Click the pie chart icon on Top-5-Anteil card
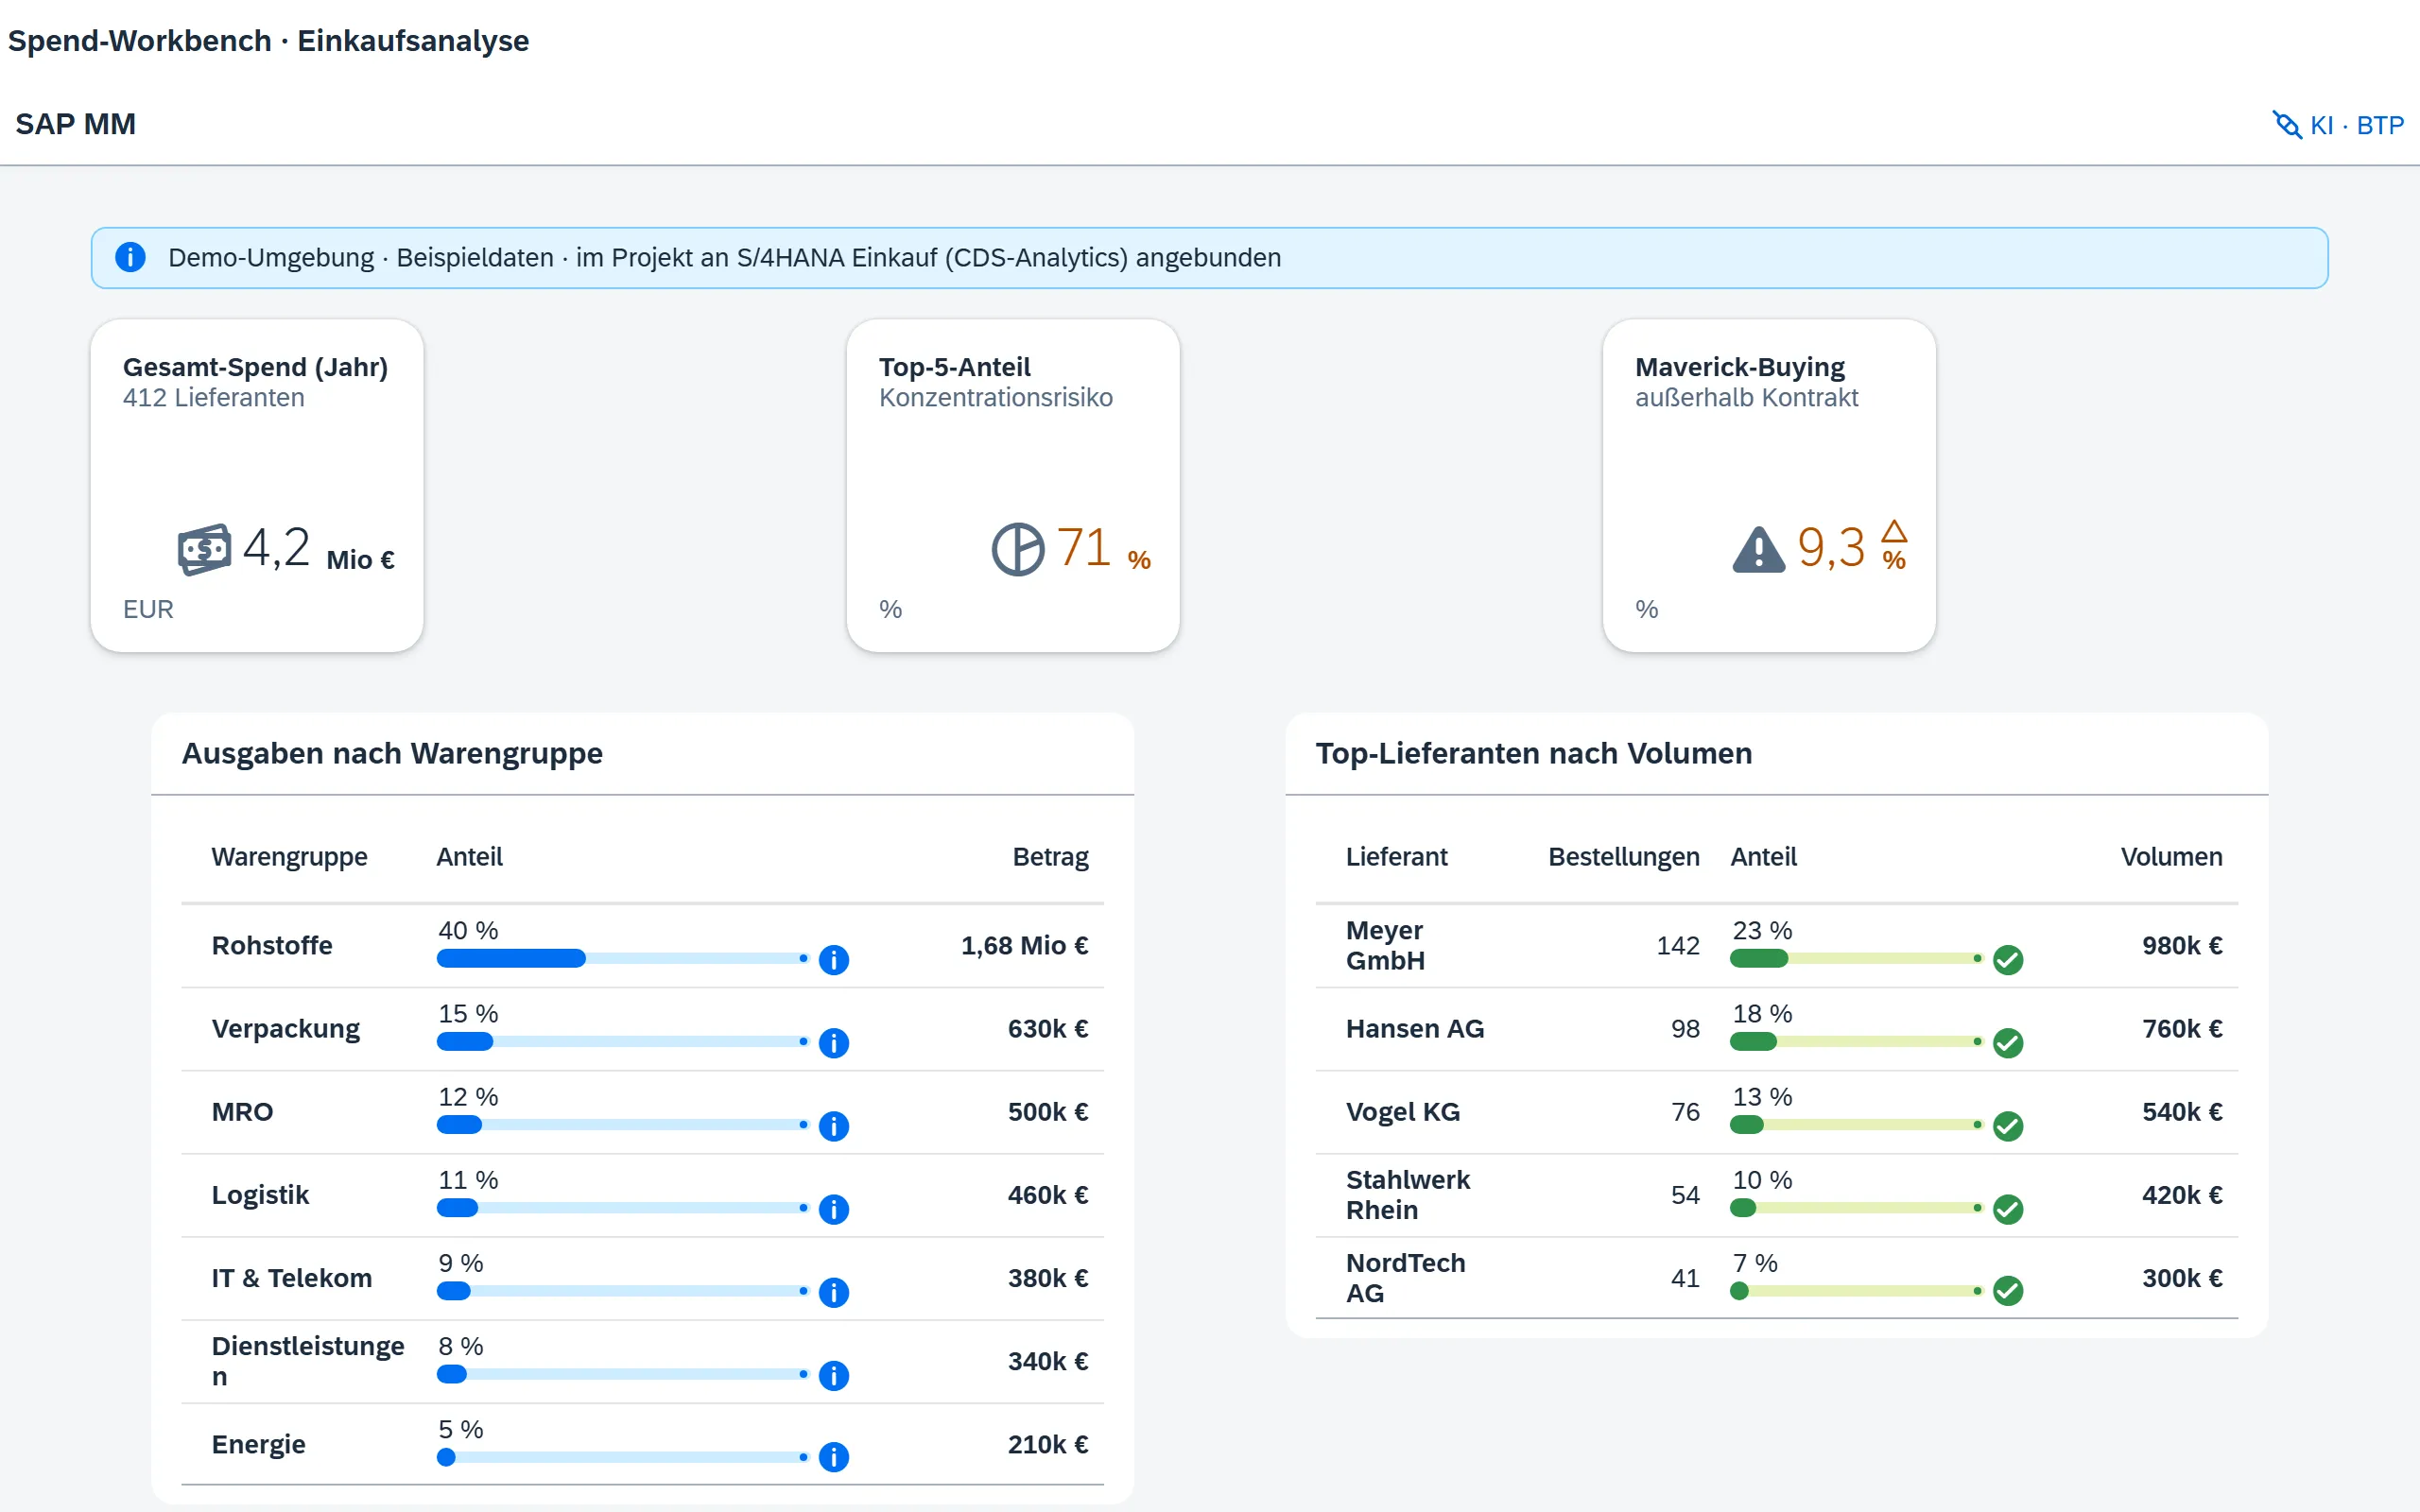2420x1512 pixels. [x=1018, y=548]
